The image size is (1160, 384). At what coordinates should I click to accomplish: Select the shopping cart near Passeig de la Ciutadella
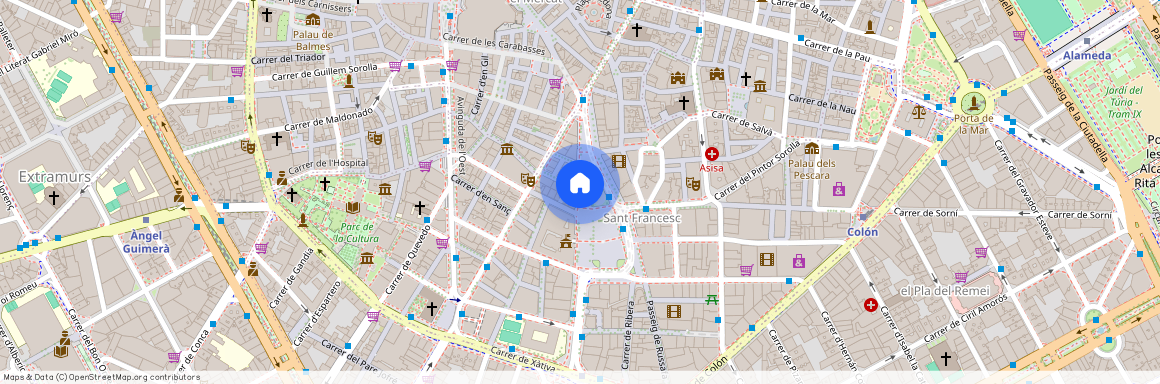tap(1019, 35)
